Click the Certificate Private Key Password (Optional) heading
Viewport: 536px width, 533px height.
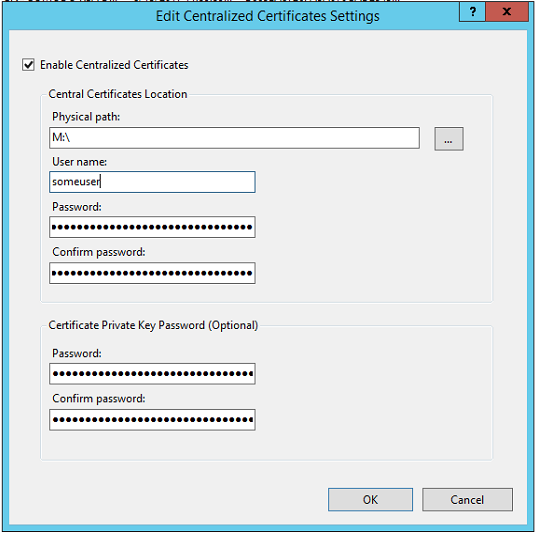point(153,325)
